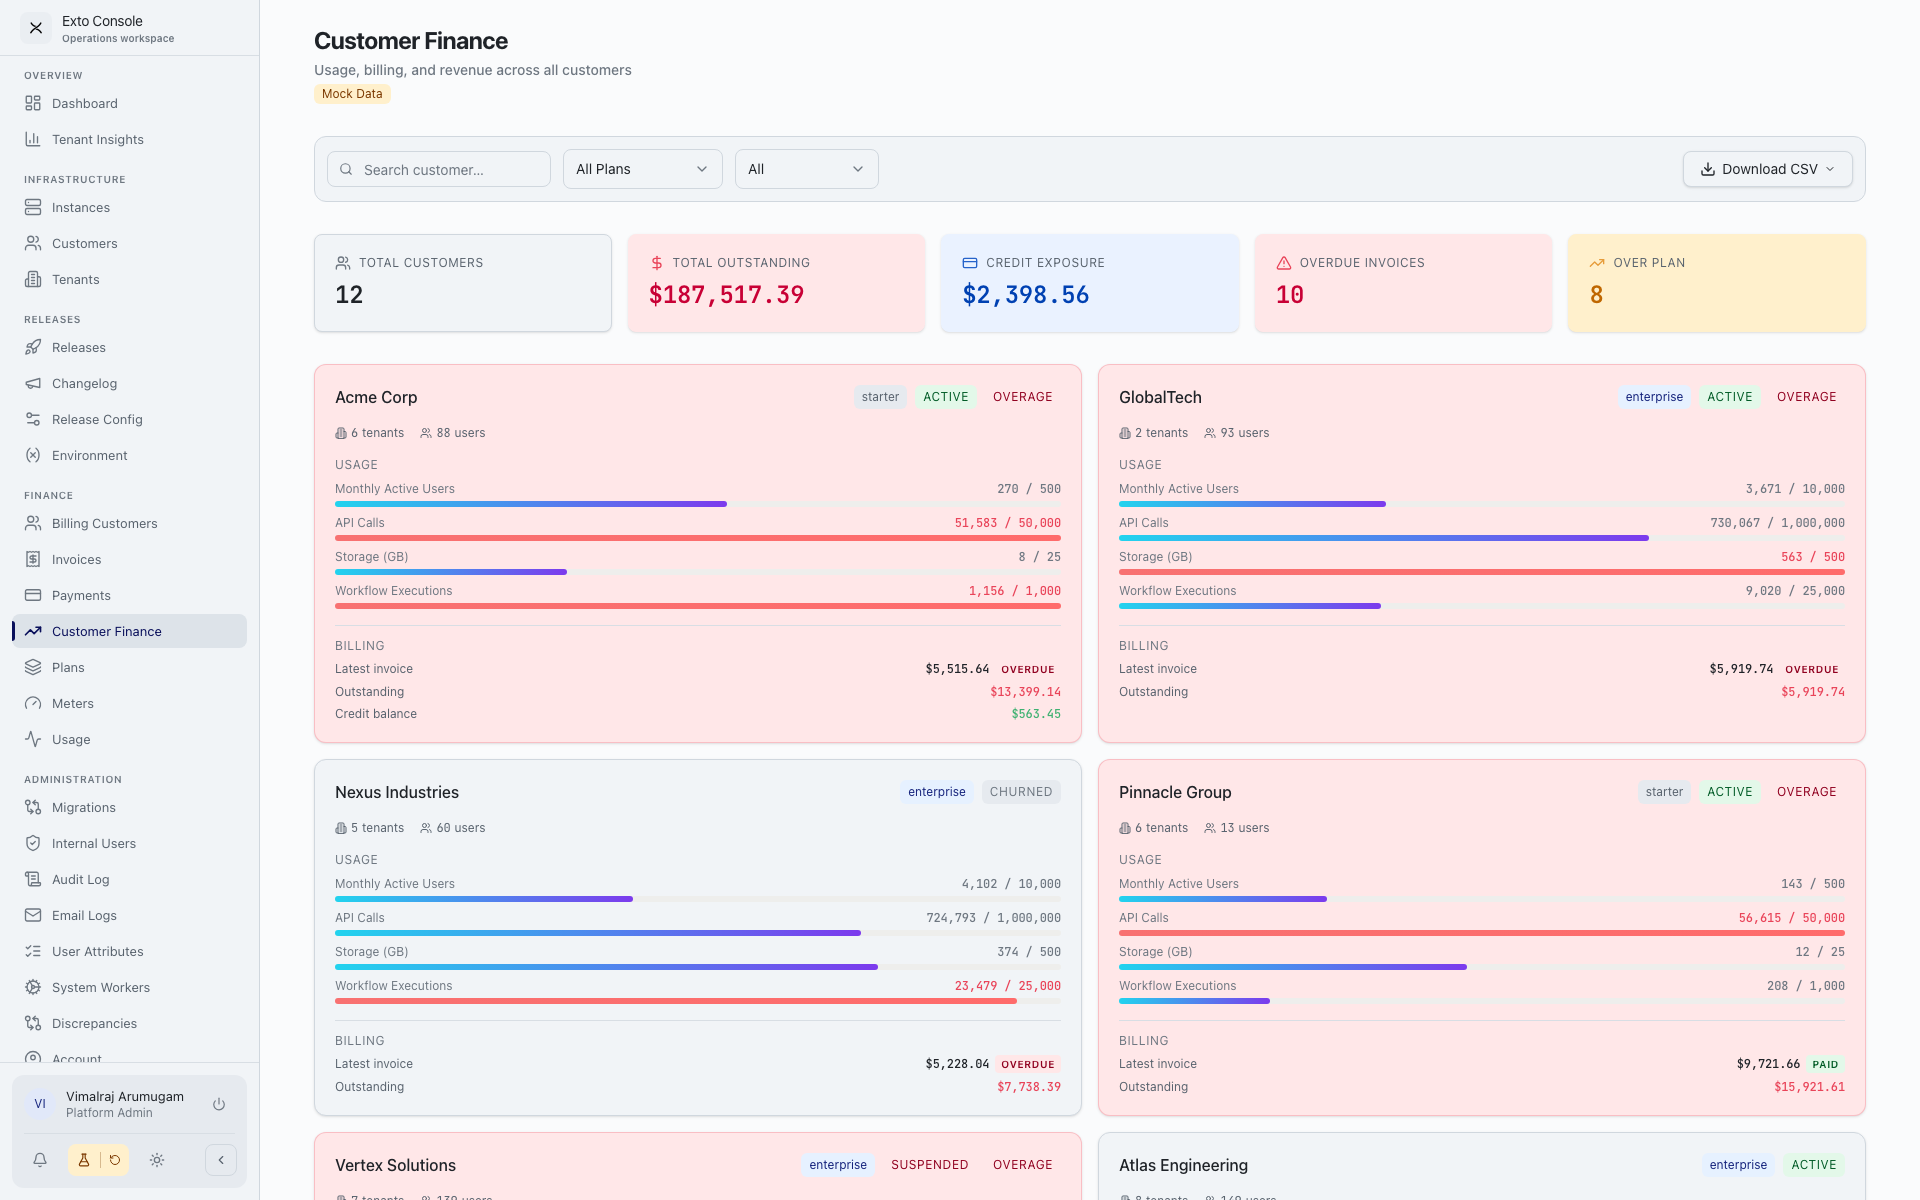
Task: Click Pinnacle Group outstanding $15,921.61
Action: click(x=1810, y=1087)
